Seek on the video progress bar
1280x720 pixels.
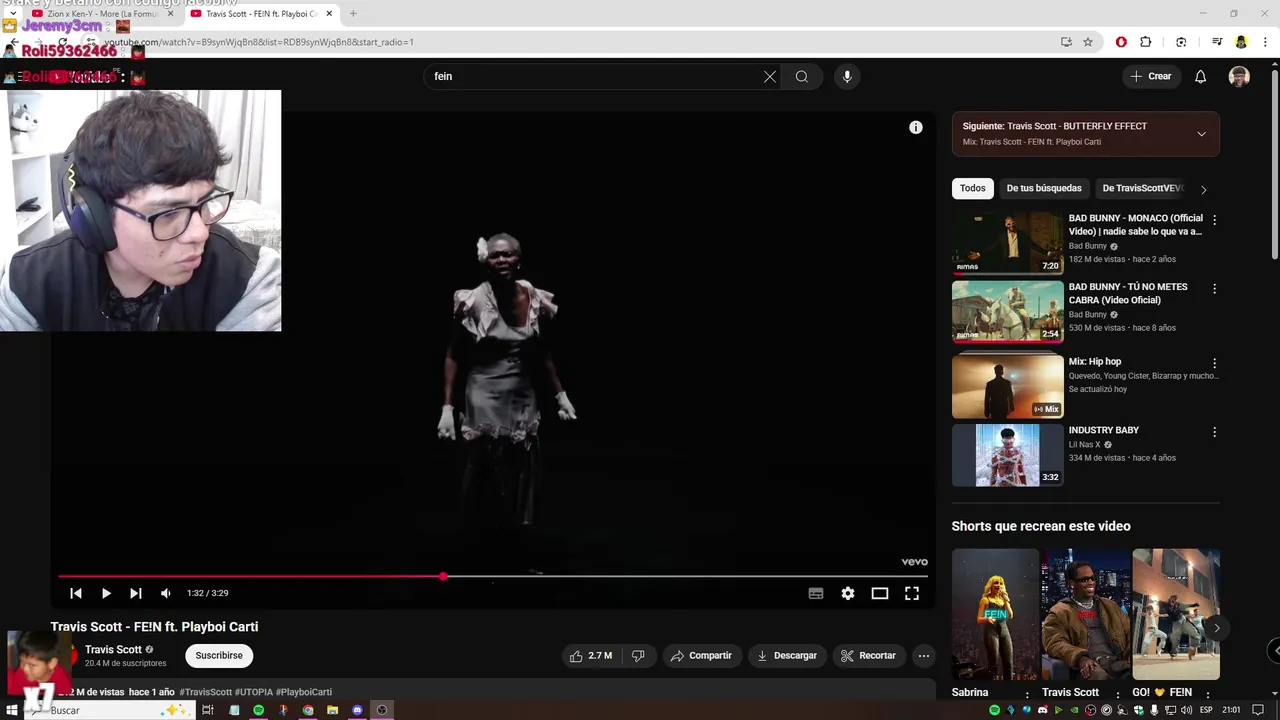click(493, 577)
